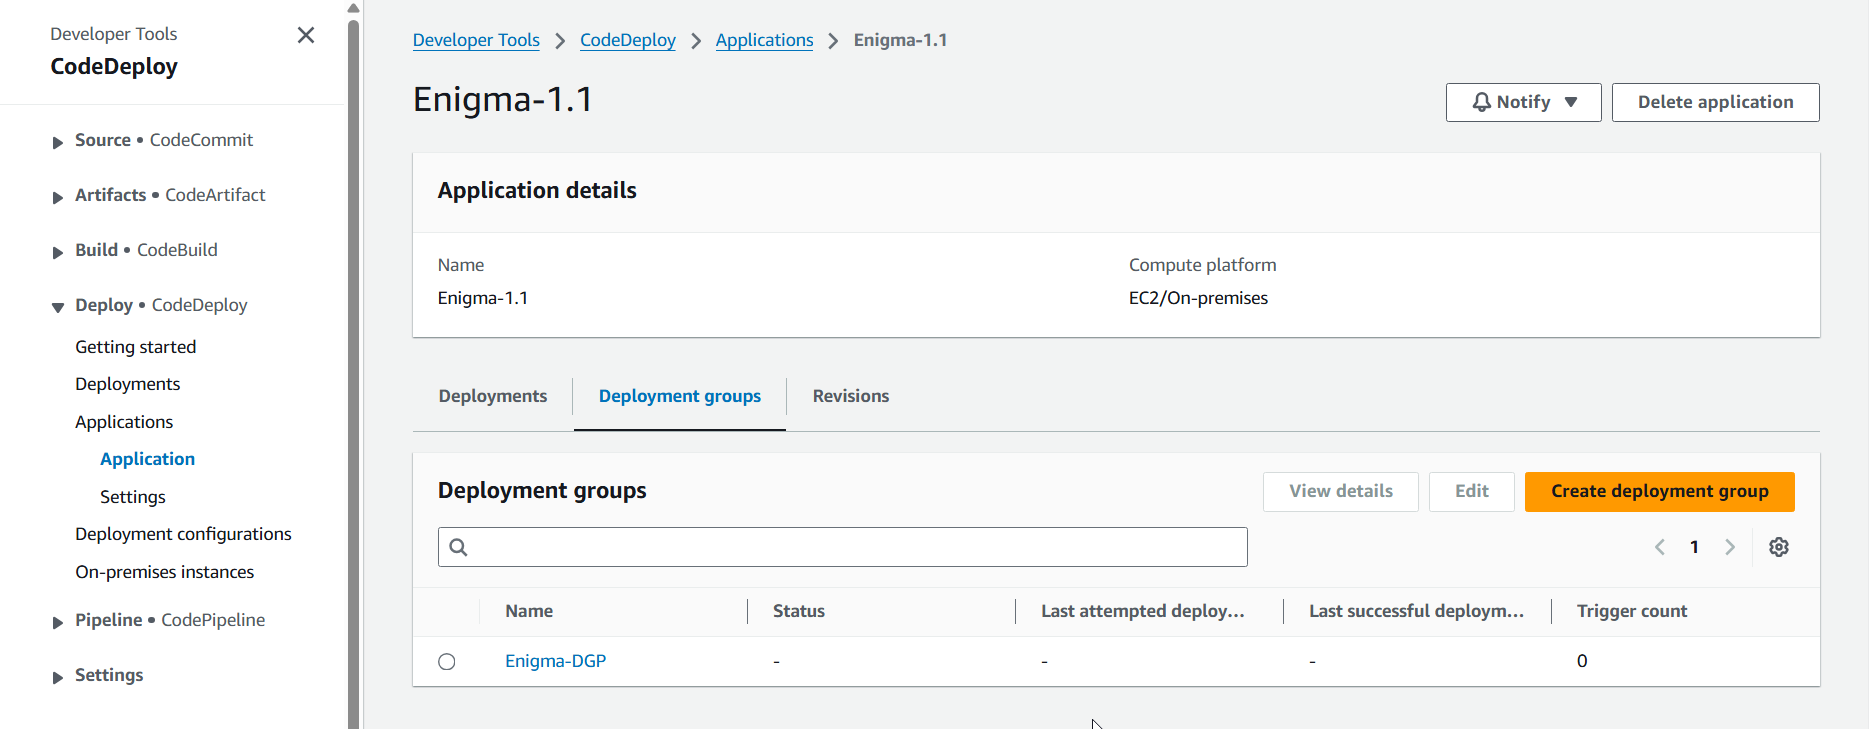Click the Trigger count column header
The height and width of the screenshot is (729, 1869).
[x=1632, y=611]
